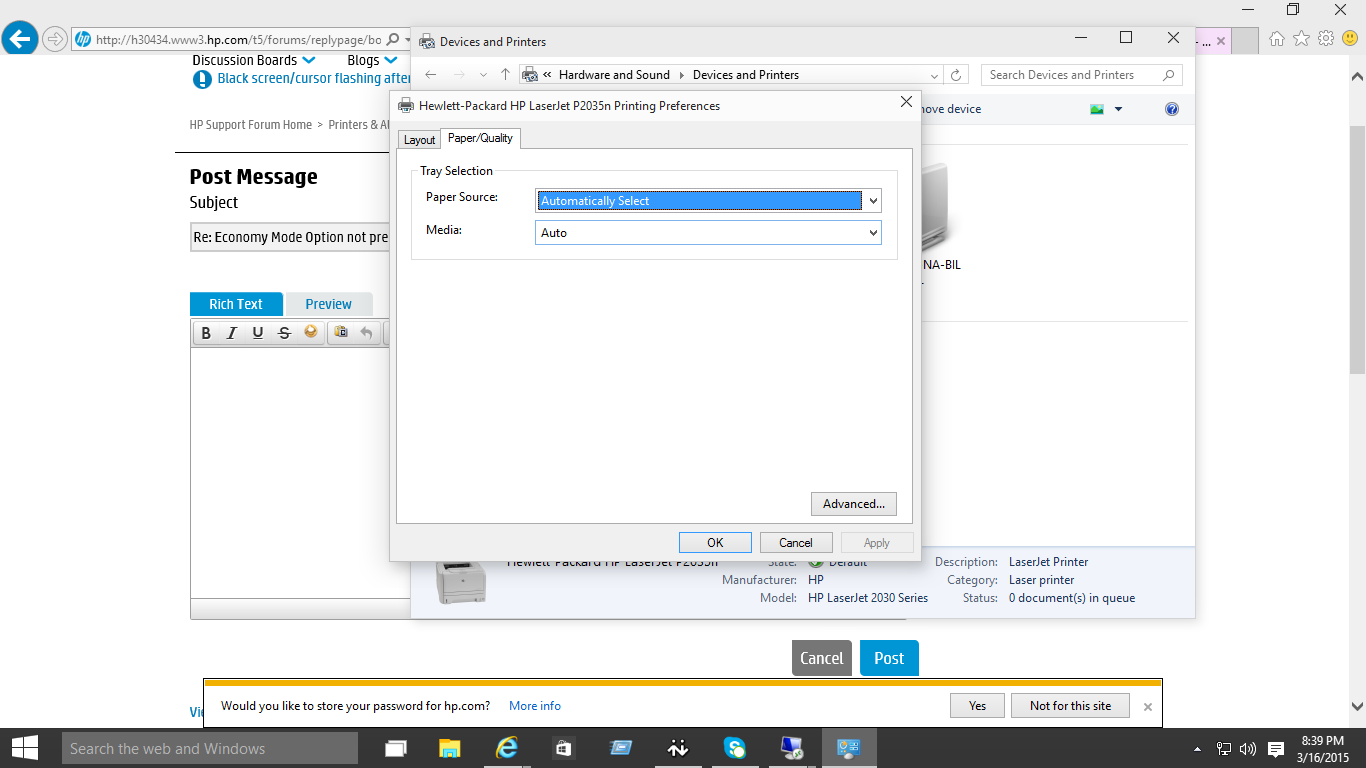Open the view options dropdown arrow

coord(1118,109)
